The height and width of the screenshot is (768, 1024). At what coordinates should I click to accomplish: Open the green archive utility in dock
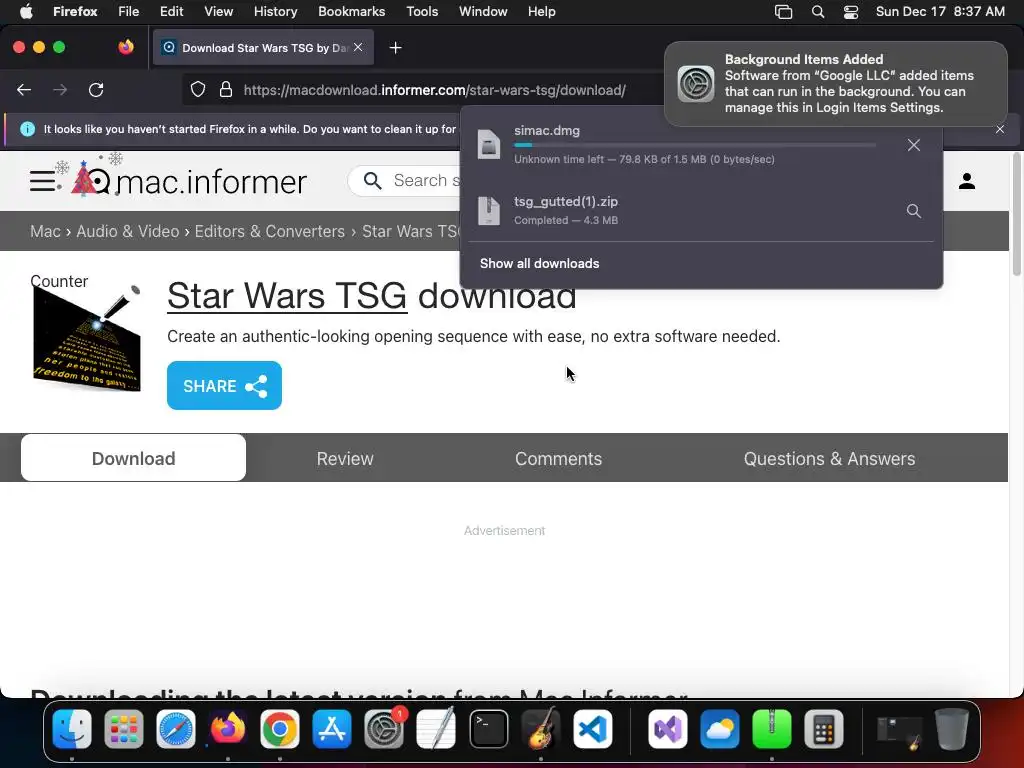[x=772, y=729]
